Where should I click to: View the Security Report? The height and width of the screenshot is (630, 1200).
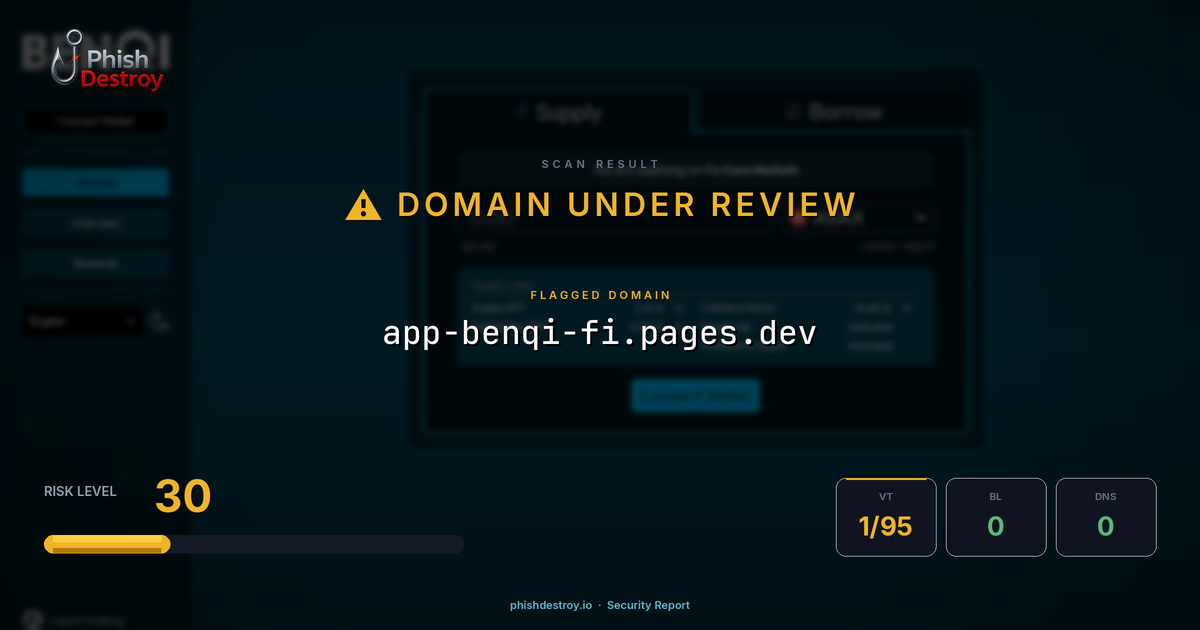coord(648,605)
